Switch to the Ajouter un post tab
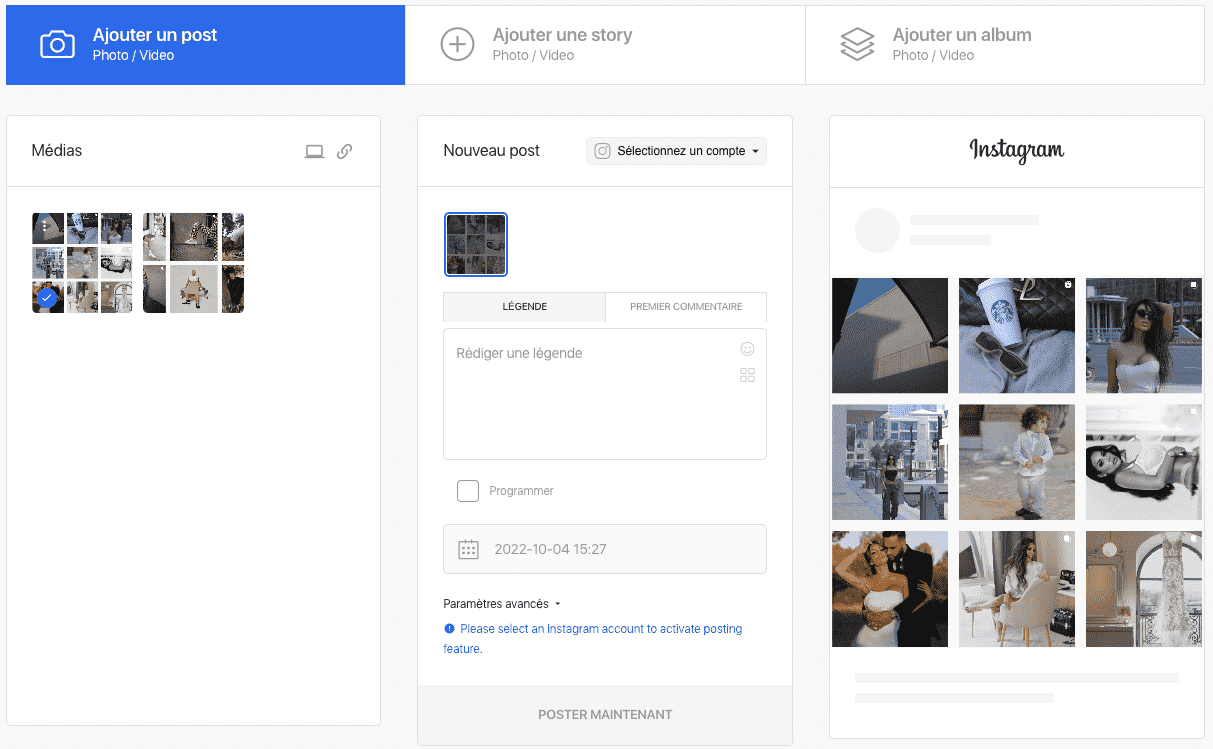This screenshot has height=749, width=1213. pyautogui.click(x=206, y=44)
